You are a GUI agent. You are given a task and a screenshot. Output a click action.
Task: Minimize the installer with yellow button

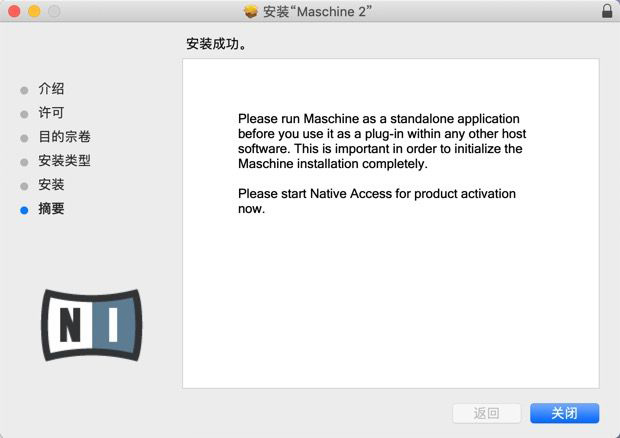coord(34,11)
